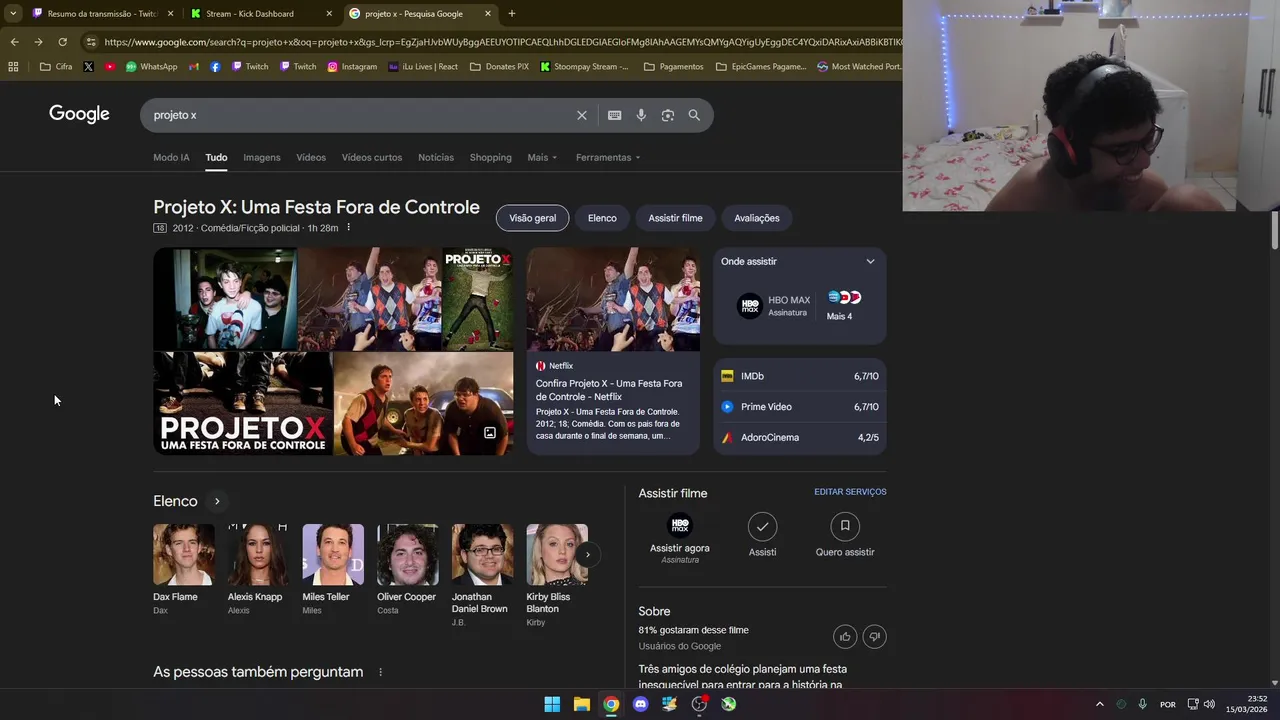The image size is (1280, 720).
Task: Open Chrome tab search dropdown
Action: click(x=13, y=14)
